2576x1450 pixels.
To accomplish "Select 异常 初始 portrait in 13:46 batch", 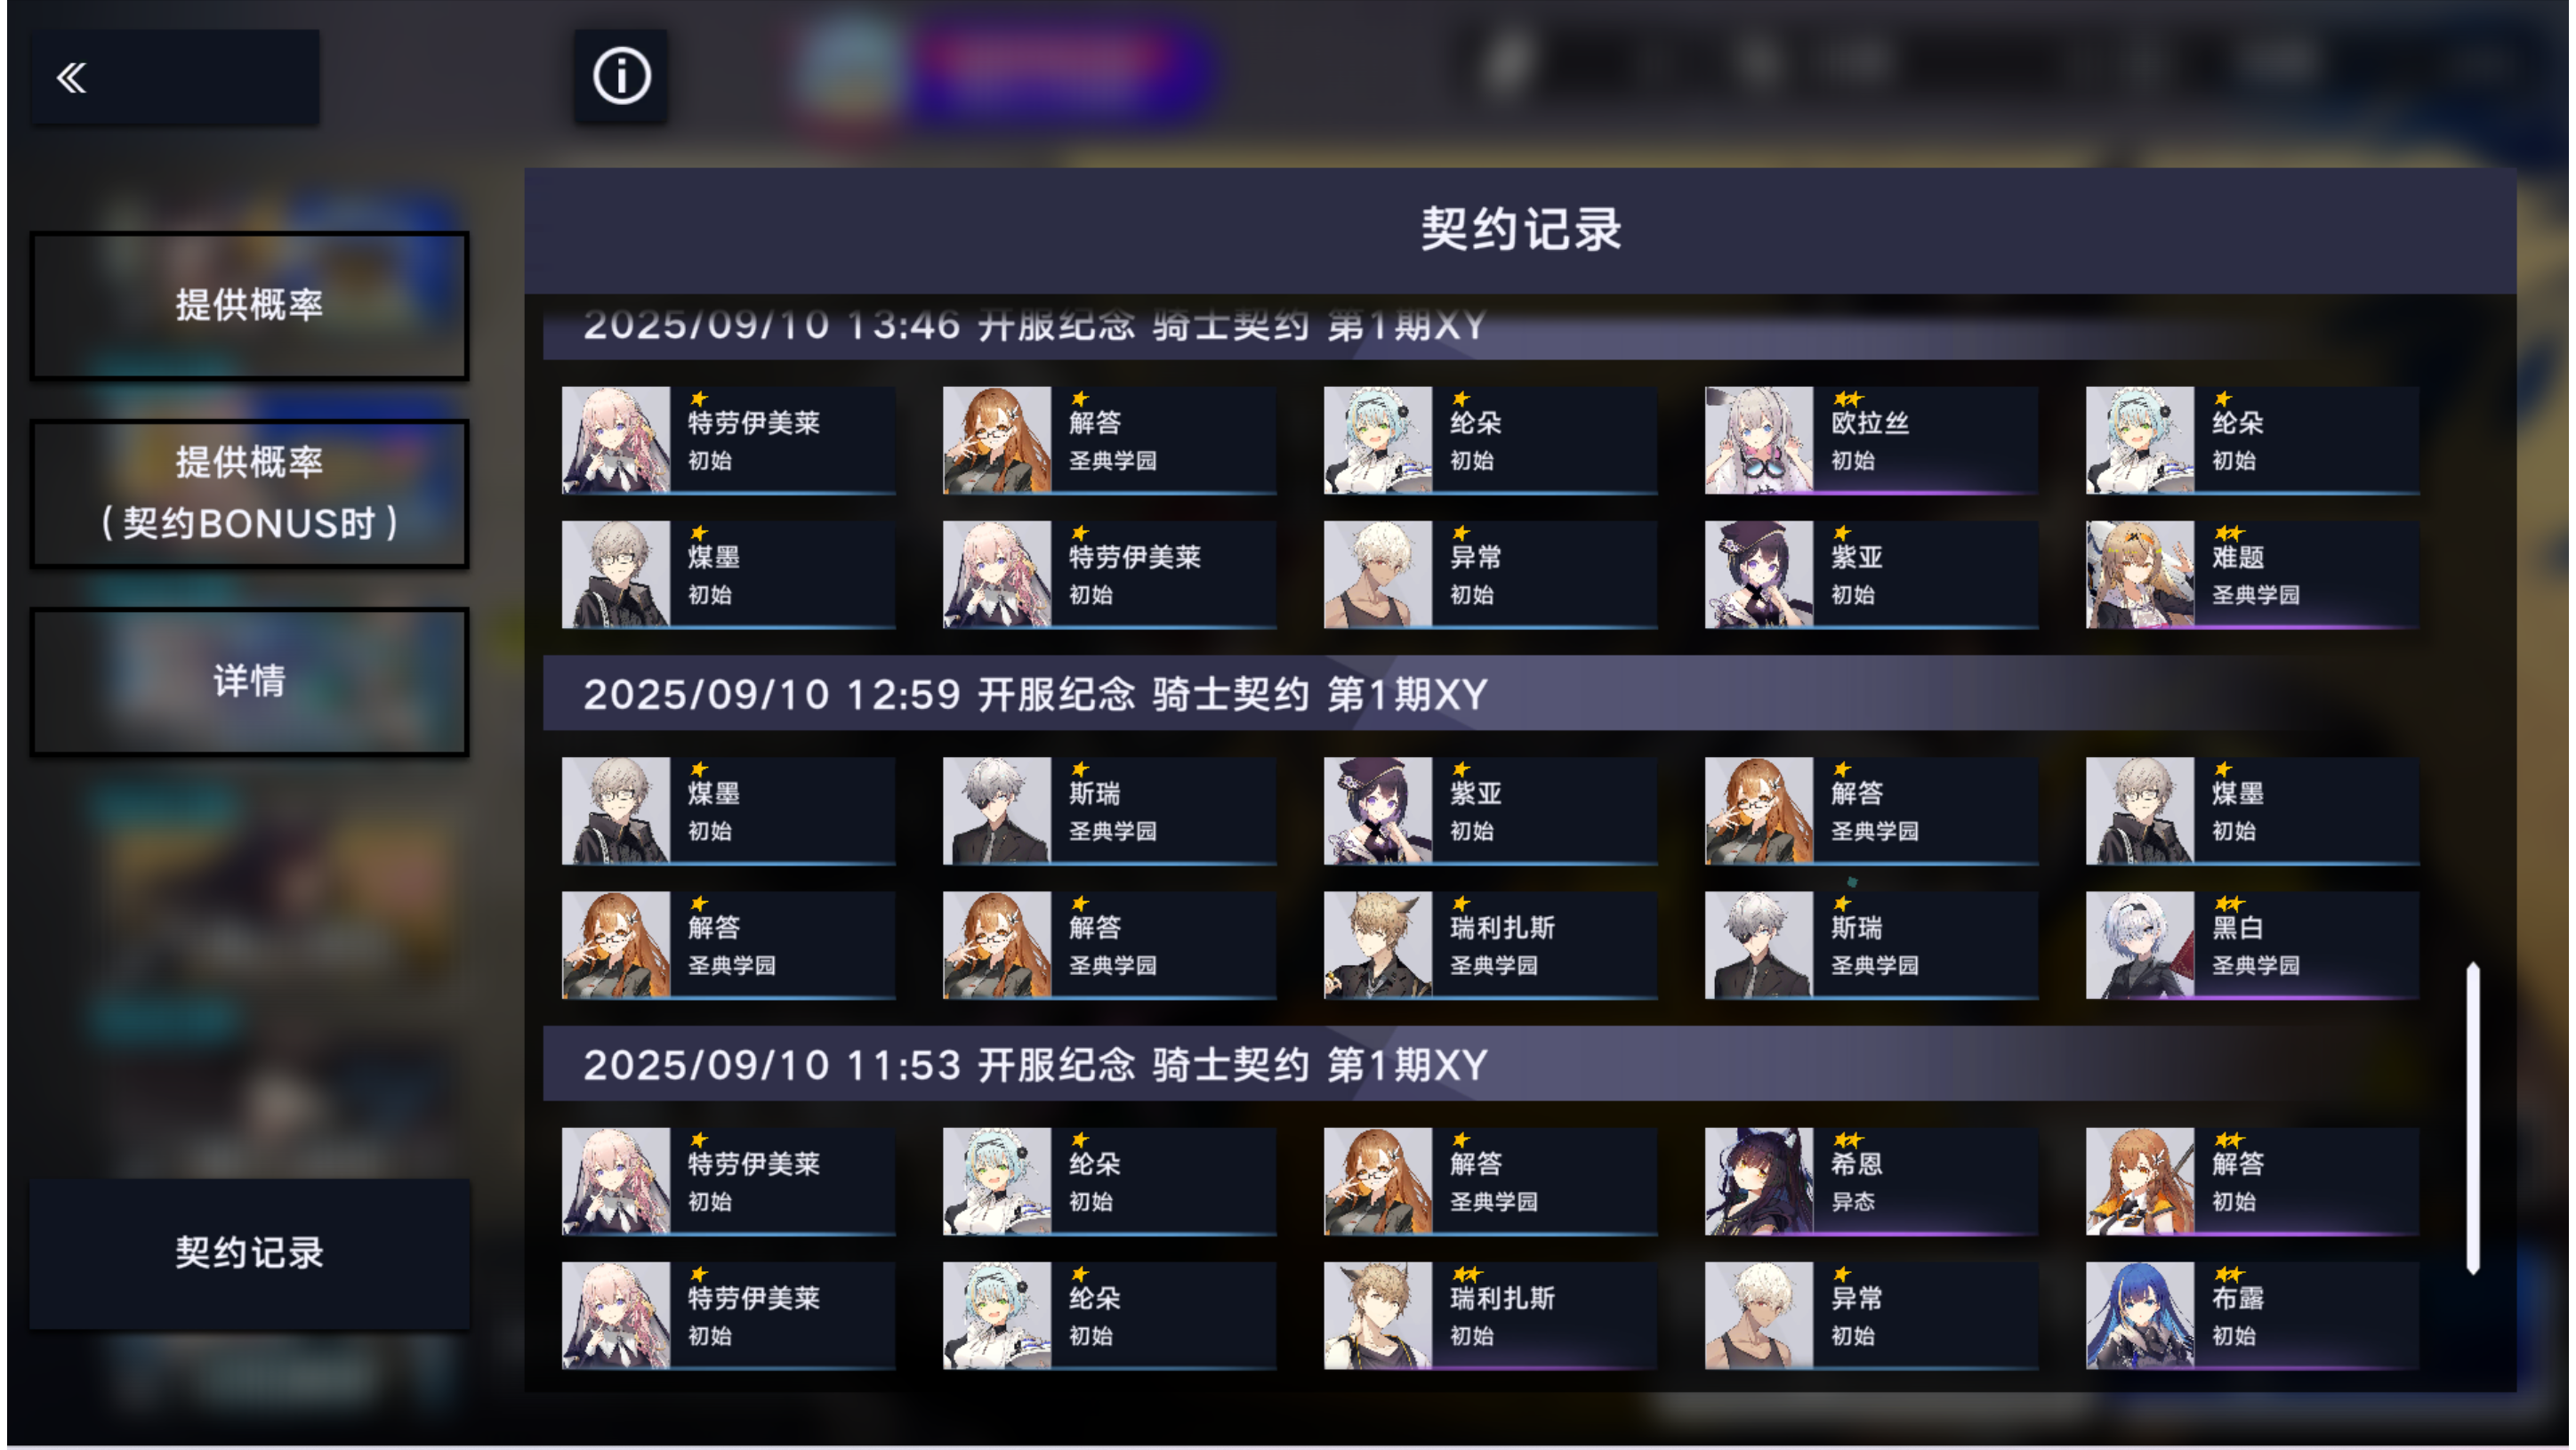I will tap(1377, 575).
